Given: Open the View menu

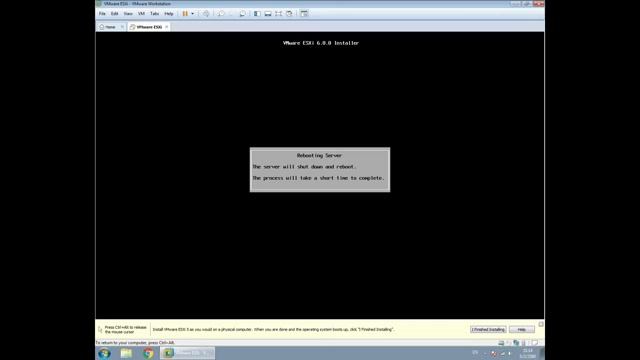Looking at the screenshot, I should 128,13.
